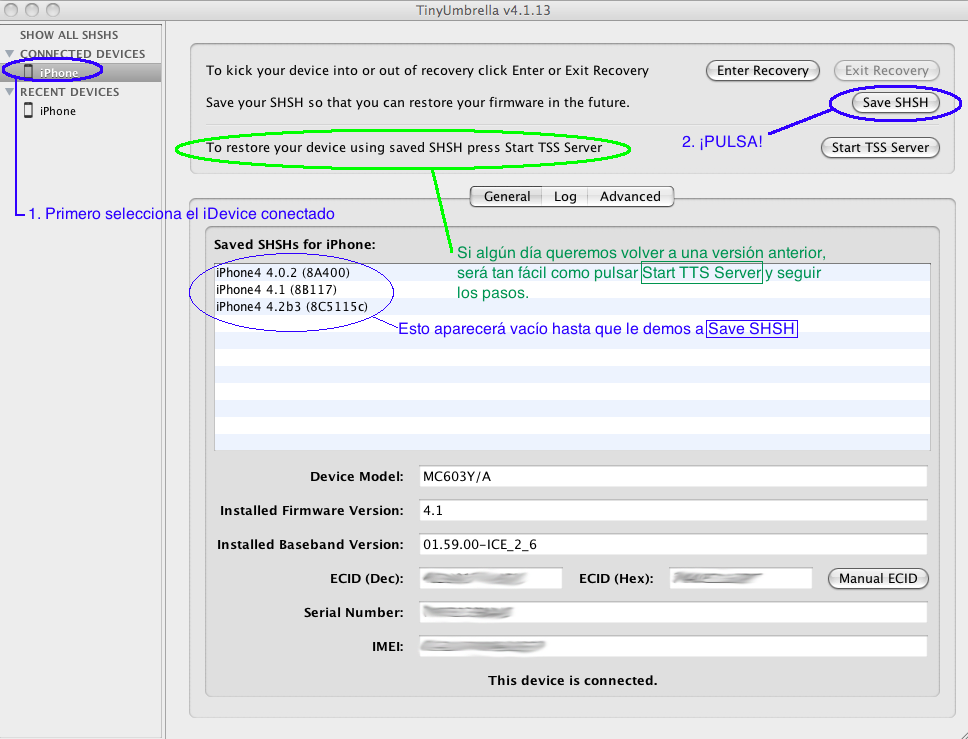This screenshot has width=968, height=739.
Task: Click the Manual ECID button
Action: 878,578
